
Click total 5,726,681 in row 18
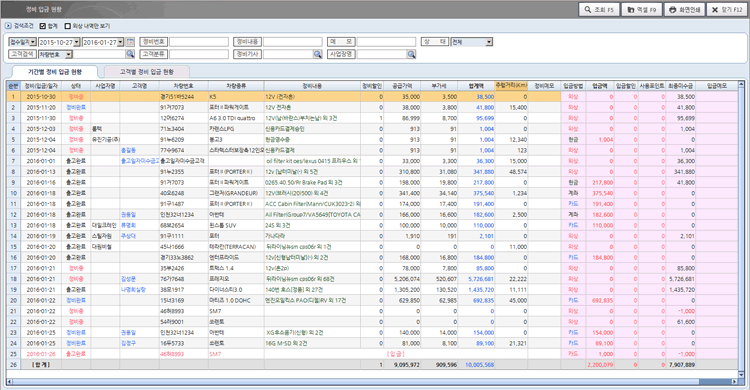[481, 279]
